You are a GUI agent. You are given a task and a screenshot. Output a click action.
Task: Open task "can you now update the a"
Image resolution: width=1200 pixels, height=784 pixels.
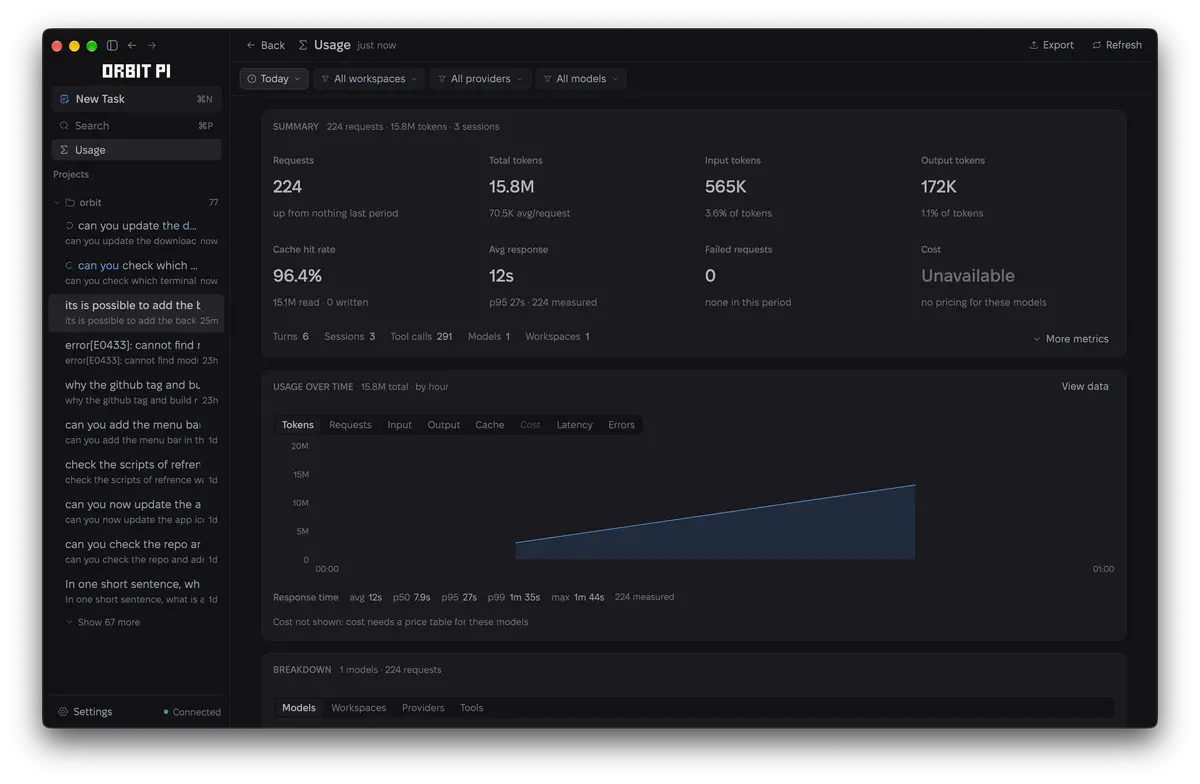click(137, 512)
